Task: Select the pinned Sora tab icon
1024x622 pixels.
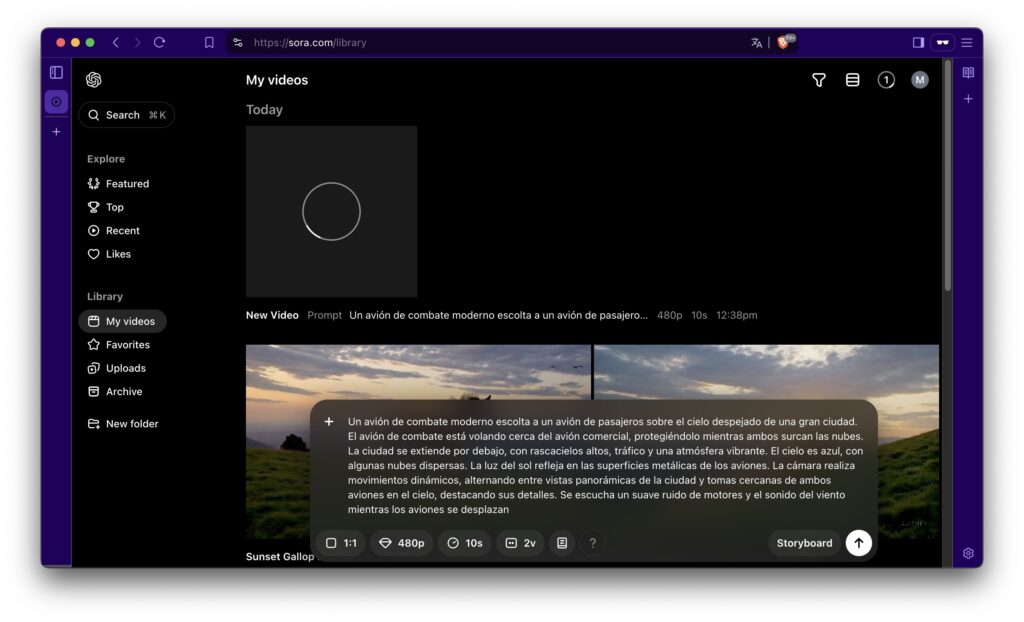Action: tap(56, 102)
